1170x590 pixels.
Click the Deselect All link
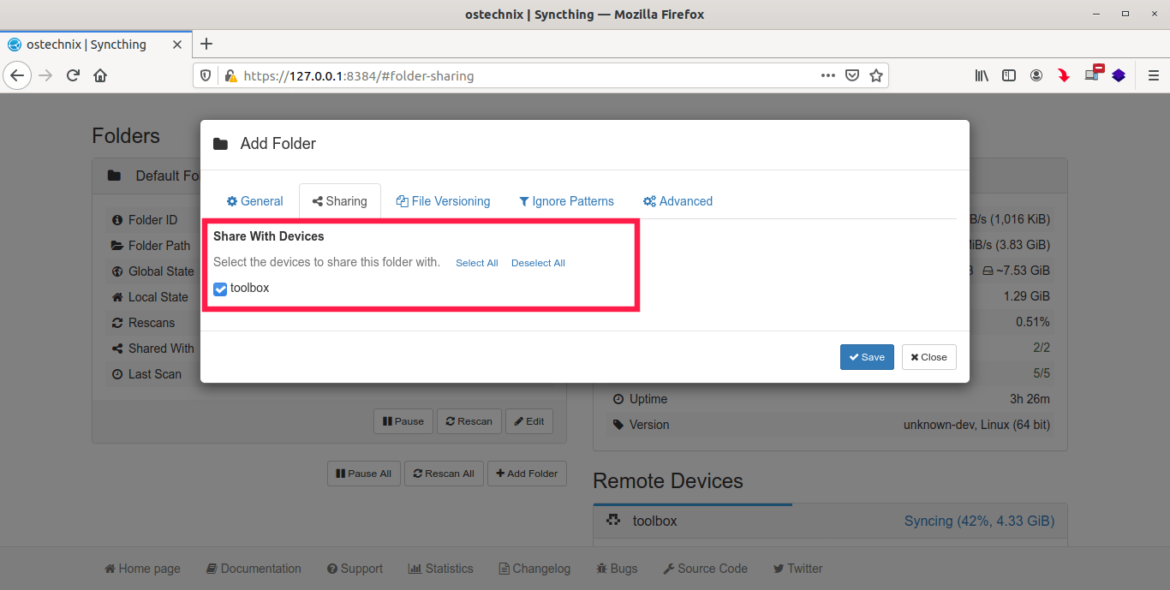pyautogui.click(x=538, y=263)
